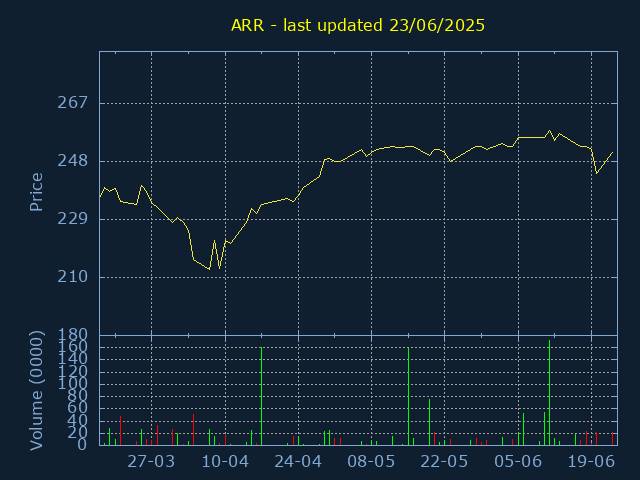Click the 229 price axis label
Viewport: 640px width, 480px height.
(x=73, y=219)
